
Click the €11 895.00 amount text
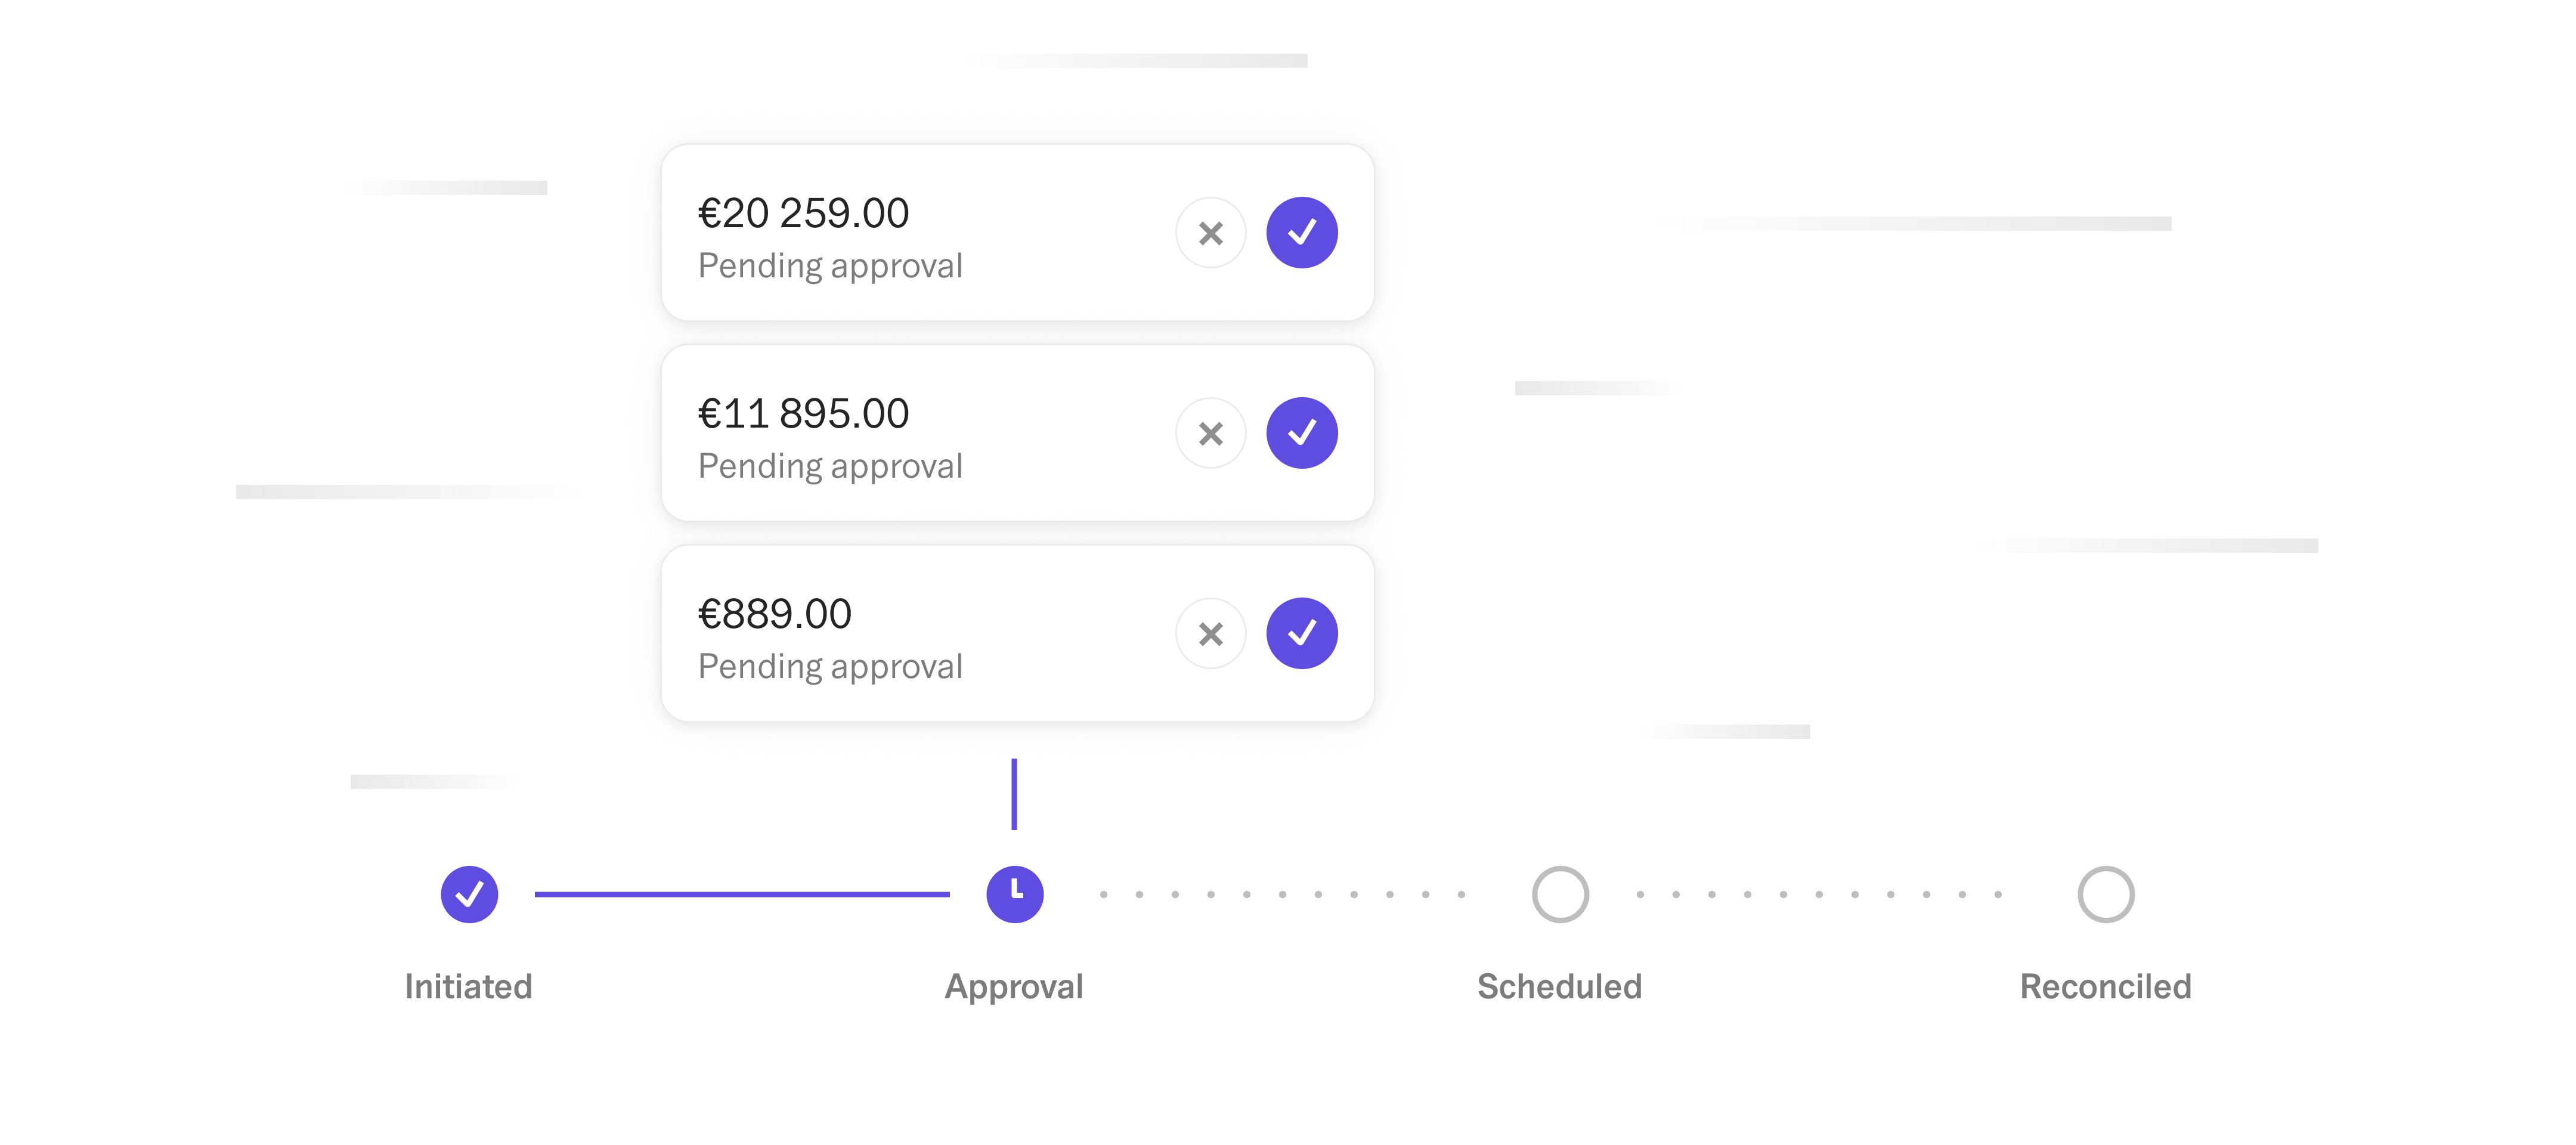click(803, 413)
